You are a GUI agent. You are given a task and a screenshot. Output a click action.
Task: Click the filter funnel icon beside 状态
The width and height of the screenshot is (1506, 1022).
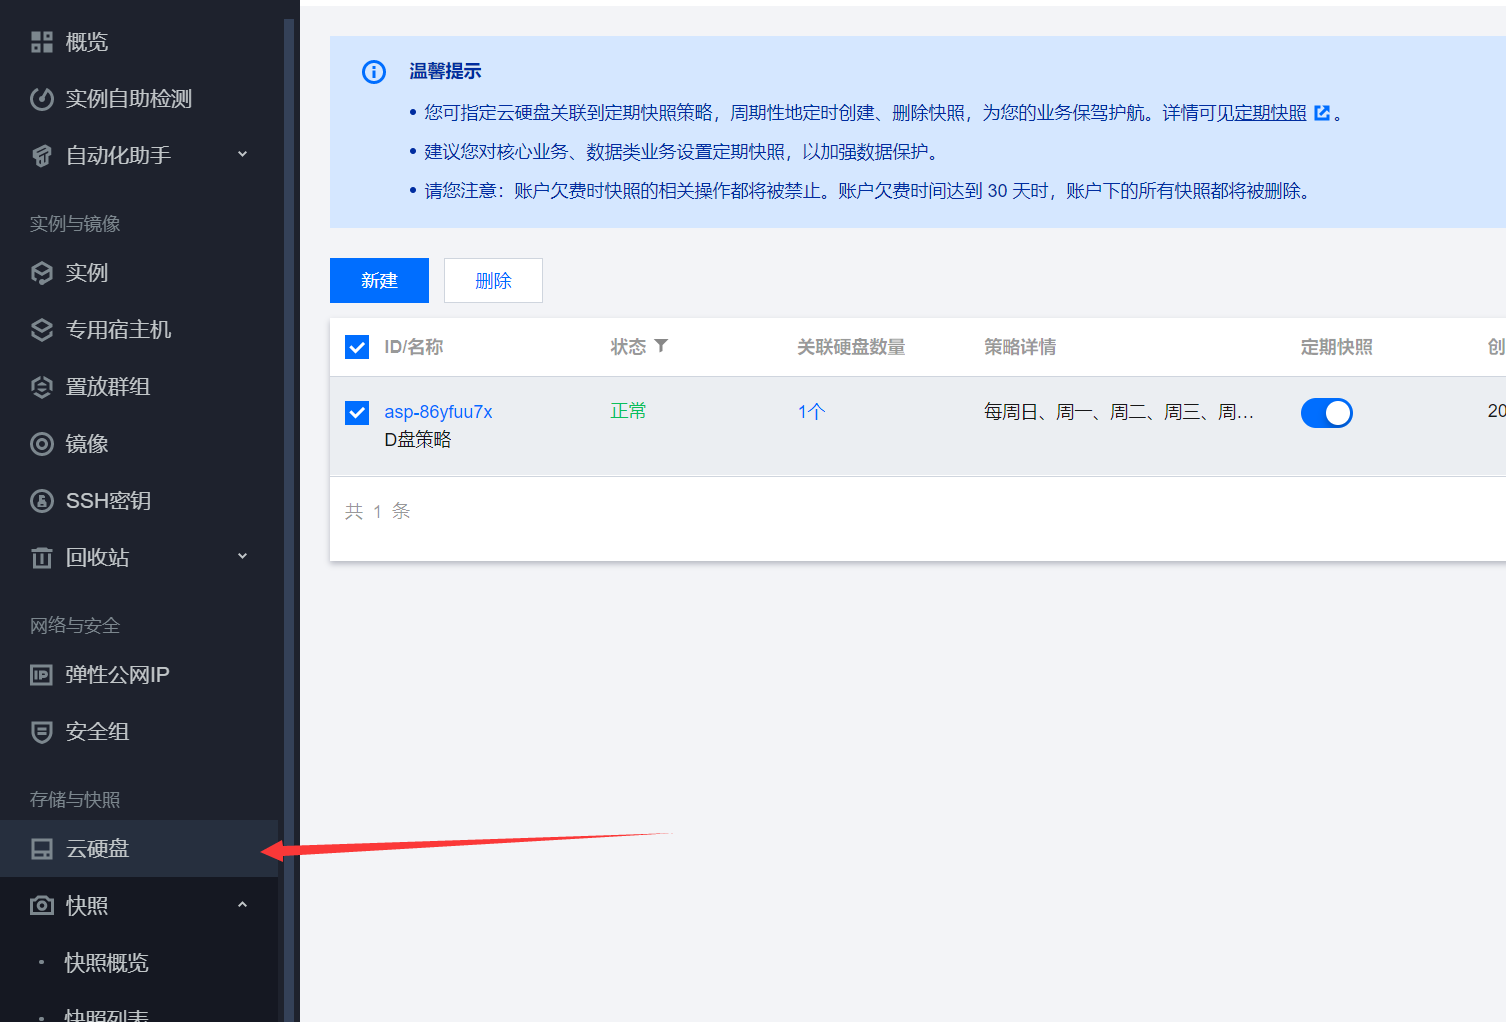pos(661,346)
